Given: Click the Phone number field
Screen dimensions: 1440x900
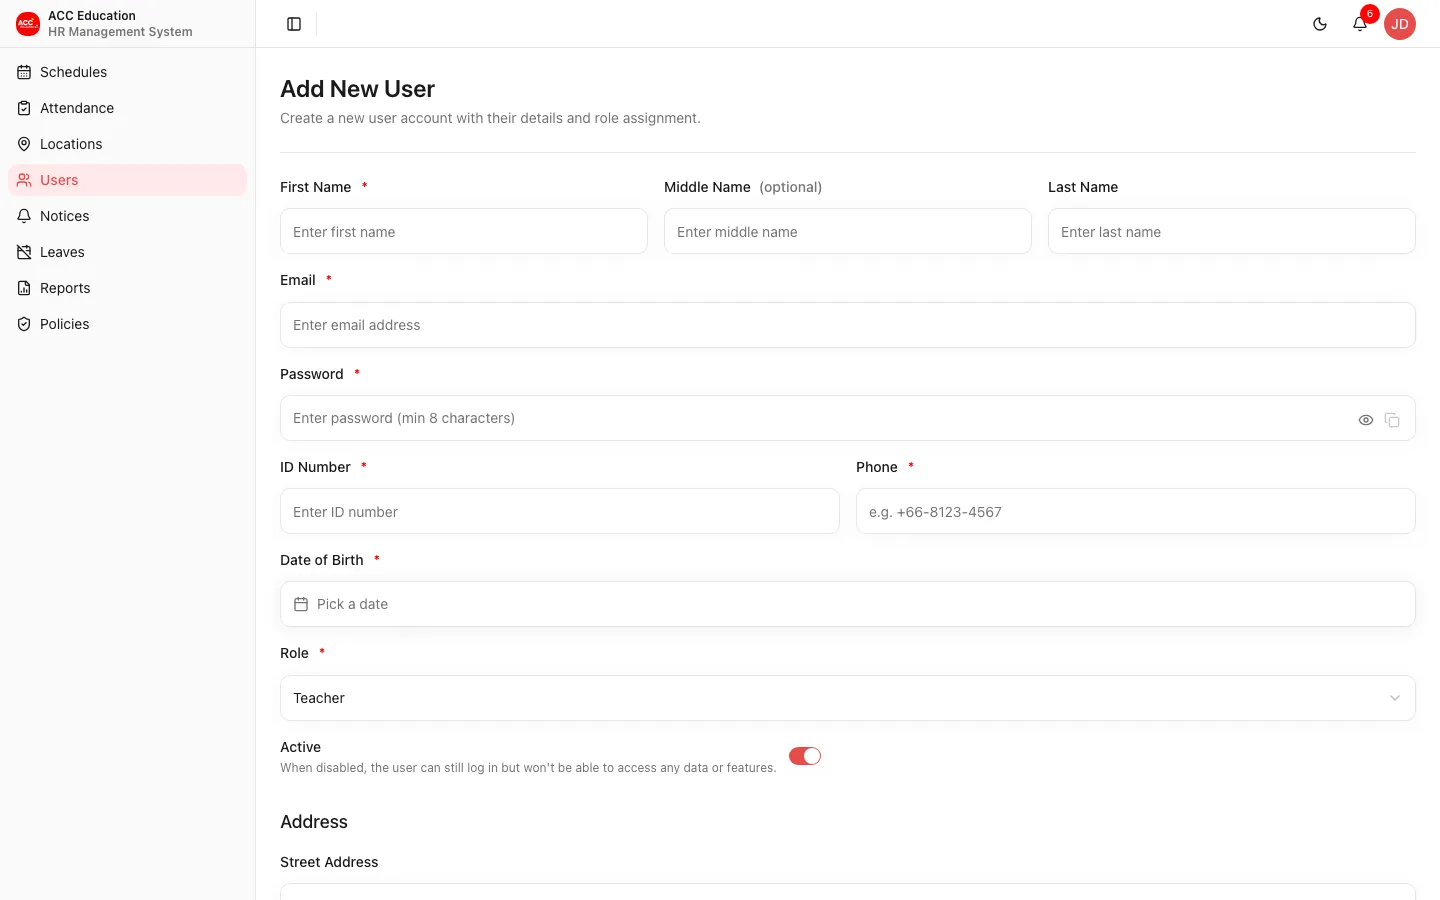Looking at the screenshot, I should (x=1136, y=511).
